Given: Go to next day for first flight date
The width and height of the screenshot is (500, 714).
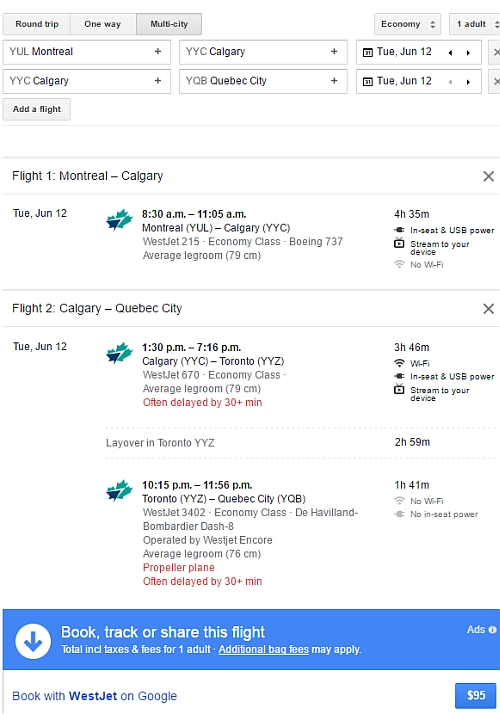Looking at the screenshot, I should (468, 52).
